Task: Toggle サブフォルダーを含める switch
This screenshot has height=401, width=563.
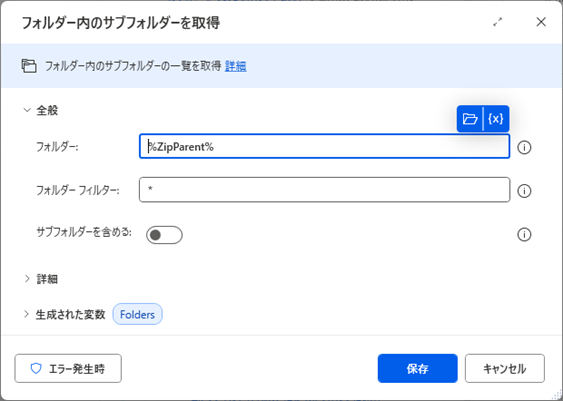Action: 164,235
